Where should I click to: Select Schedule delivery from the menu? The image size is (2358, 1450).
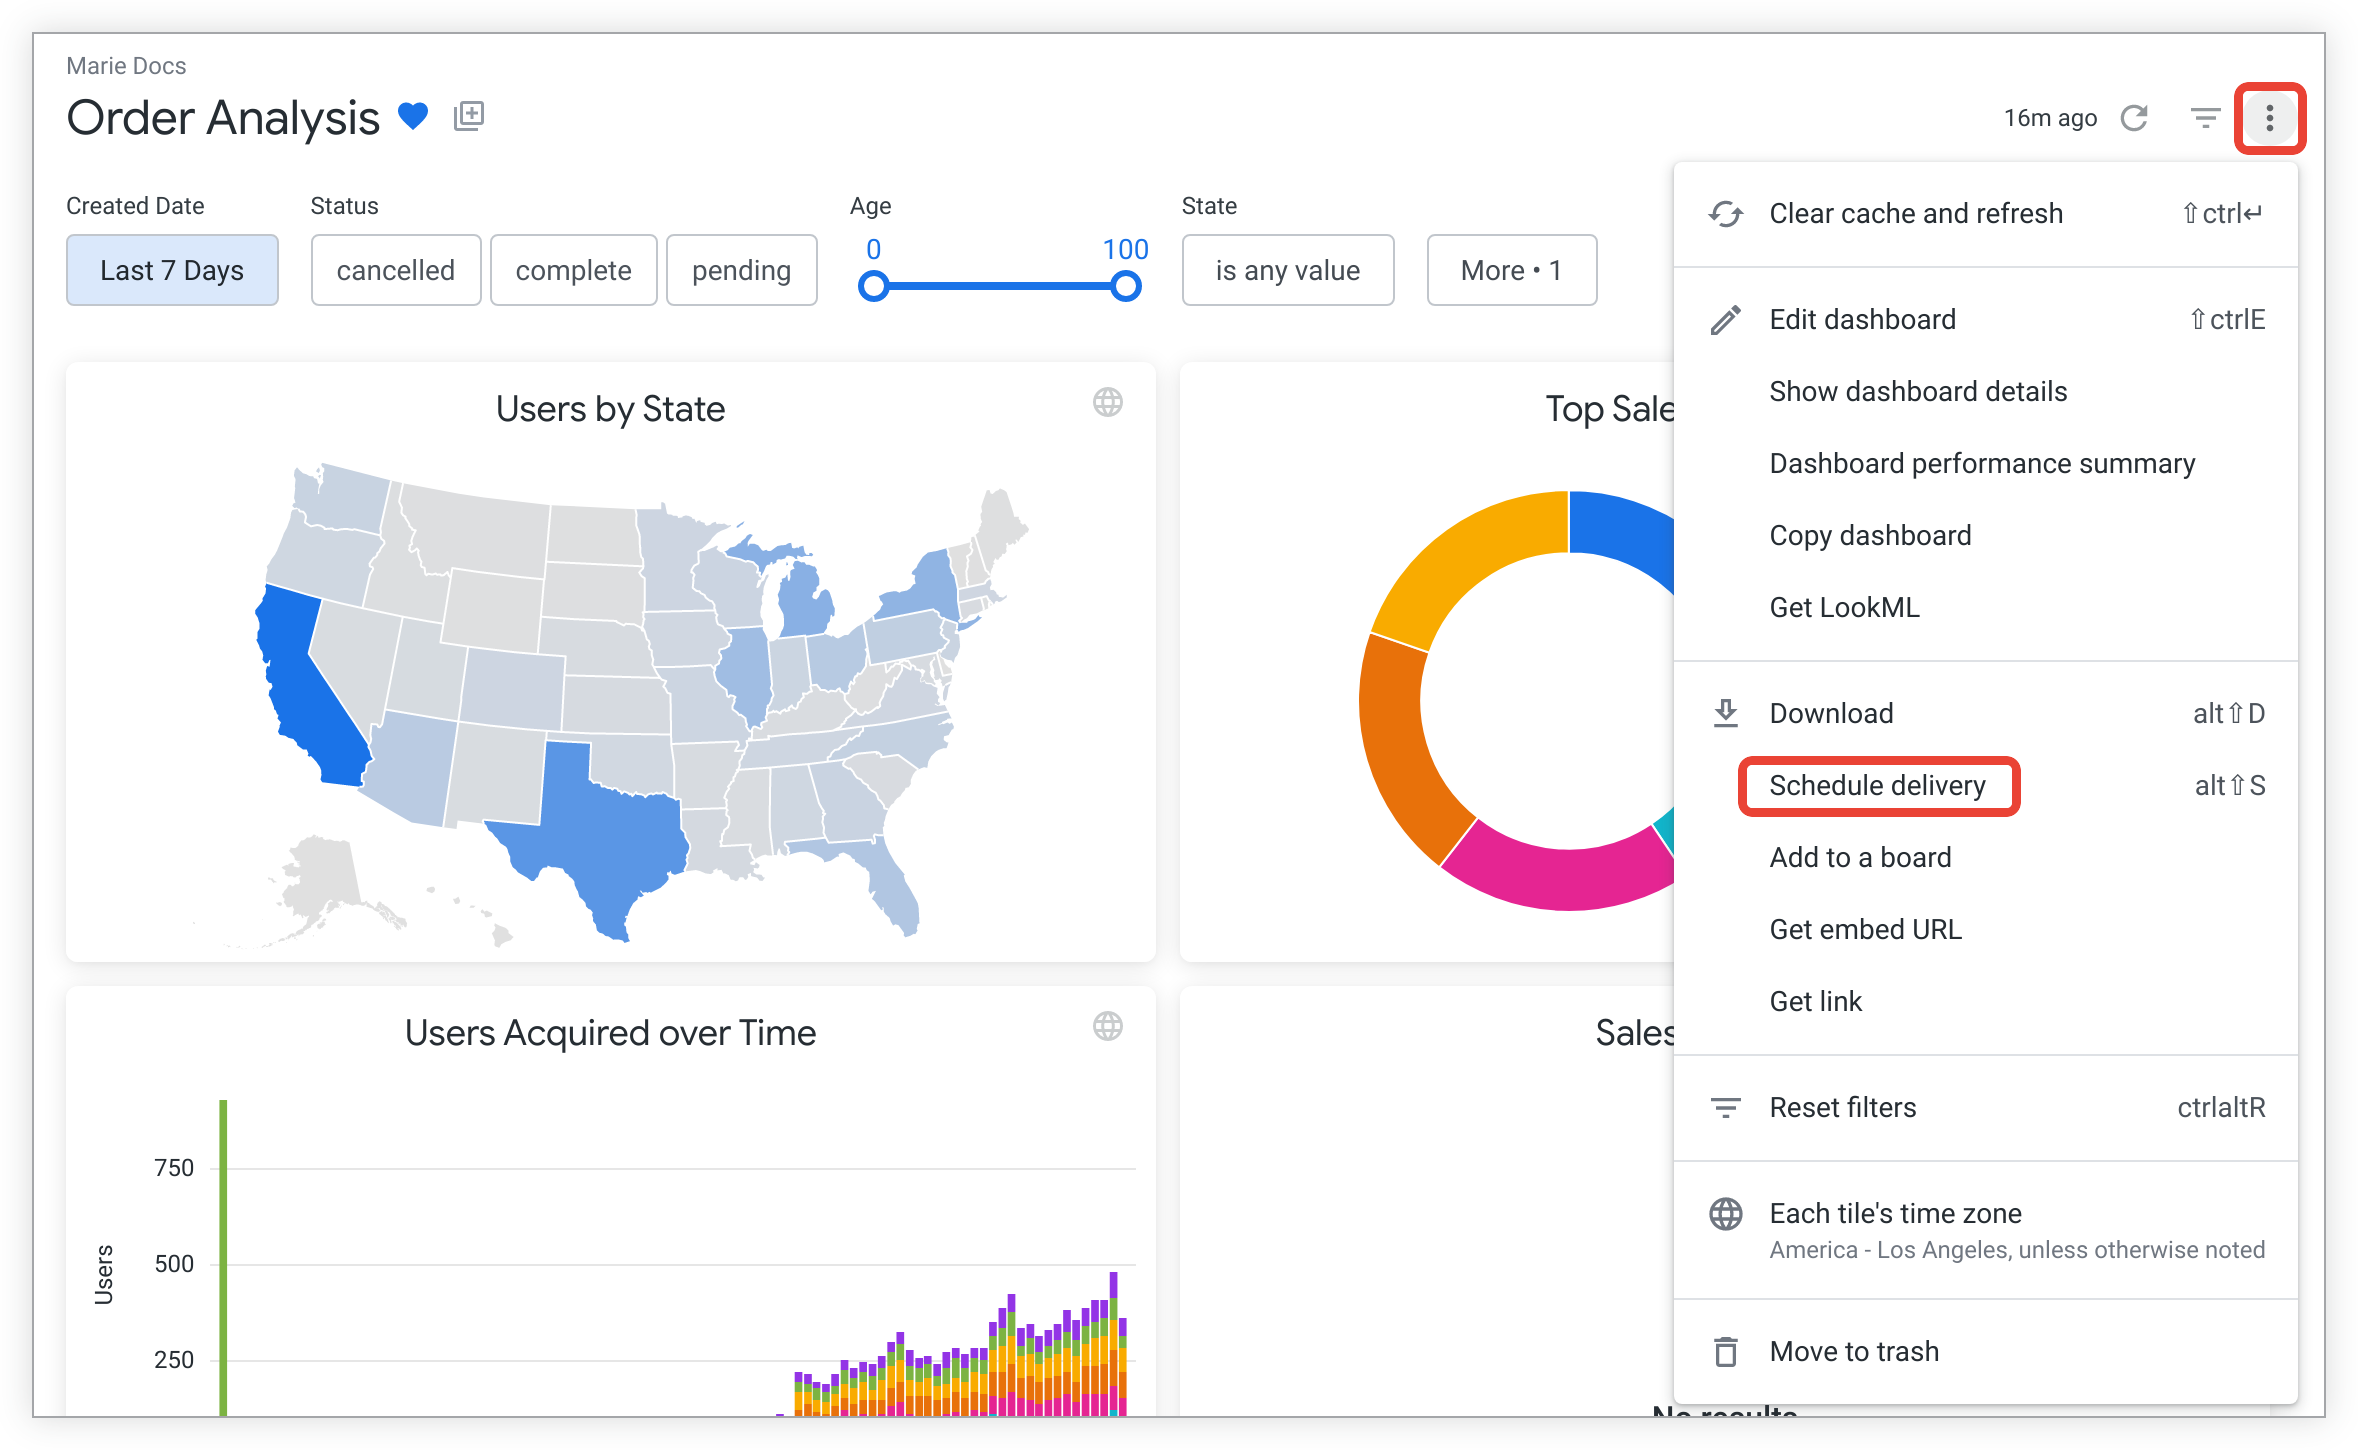pyautogui.click(x=1877, y=786)
